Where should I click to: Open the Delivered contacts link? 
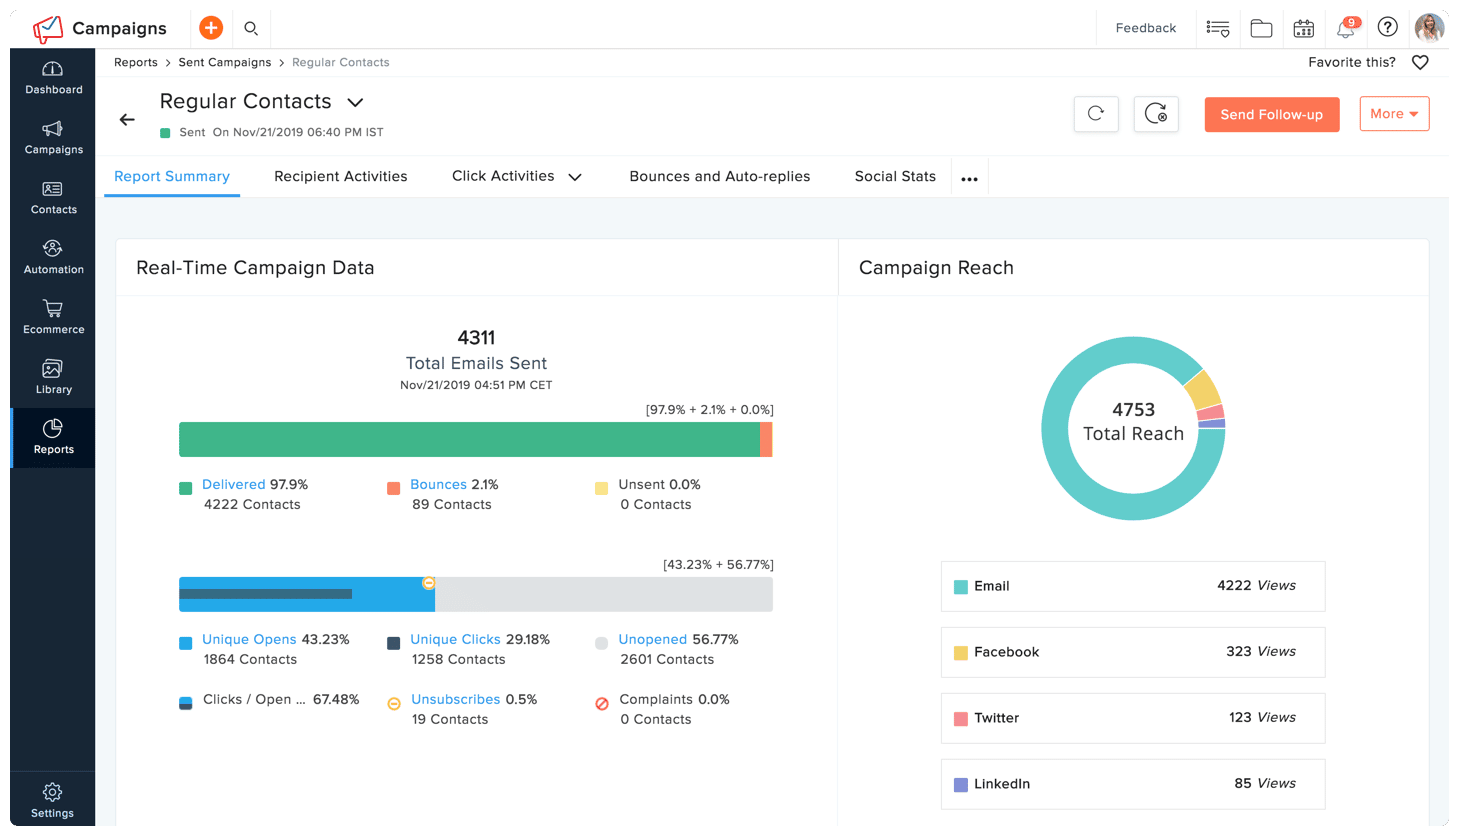(x=234, y=484)
